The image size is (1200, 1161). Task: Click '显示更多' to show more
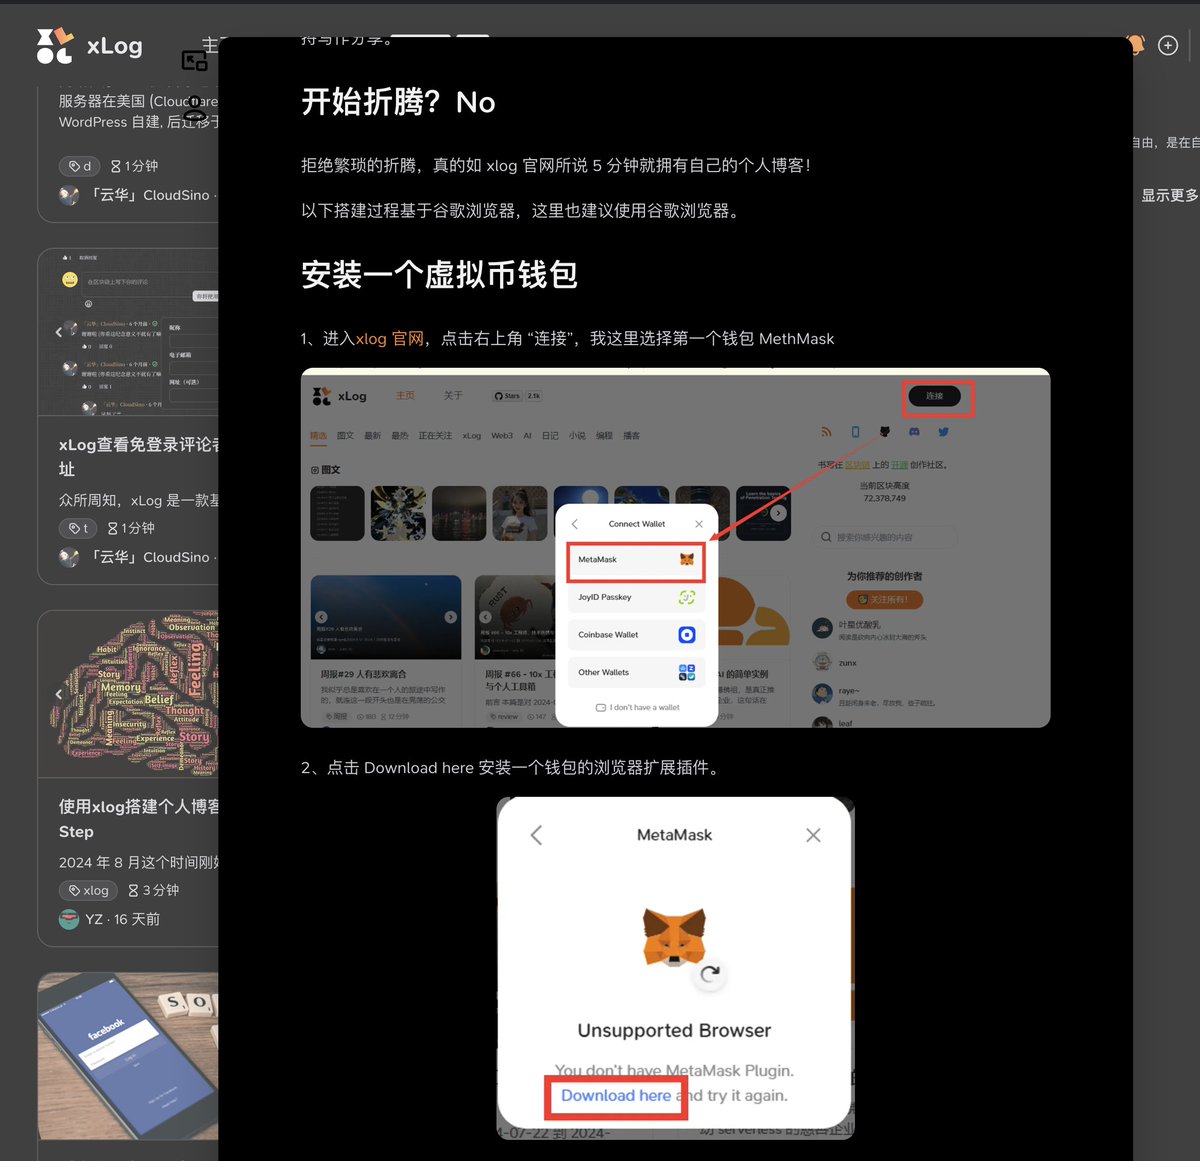pyautogui.click(x=1170, y=195)
